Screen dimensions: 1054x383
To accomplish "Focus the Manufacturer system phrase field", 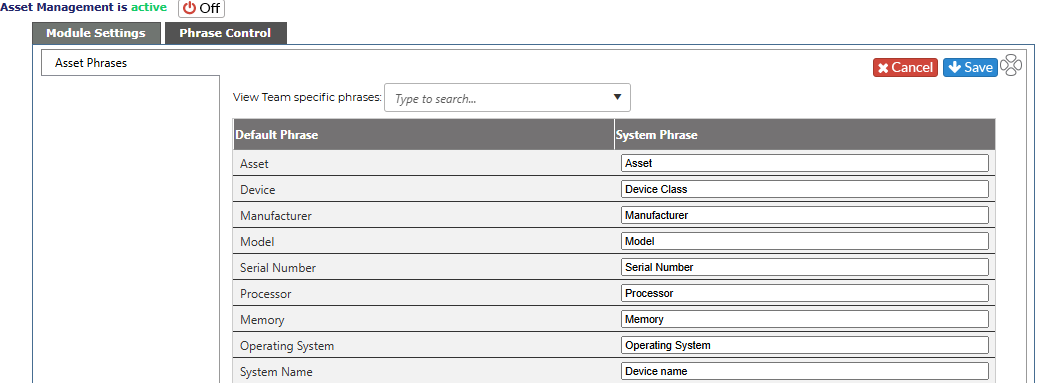I will 805,215.
